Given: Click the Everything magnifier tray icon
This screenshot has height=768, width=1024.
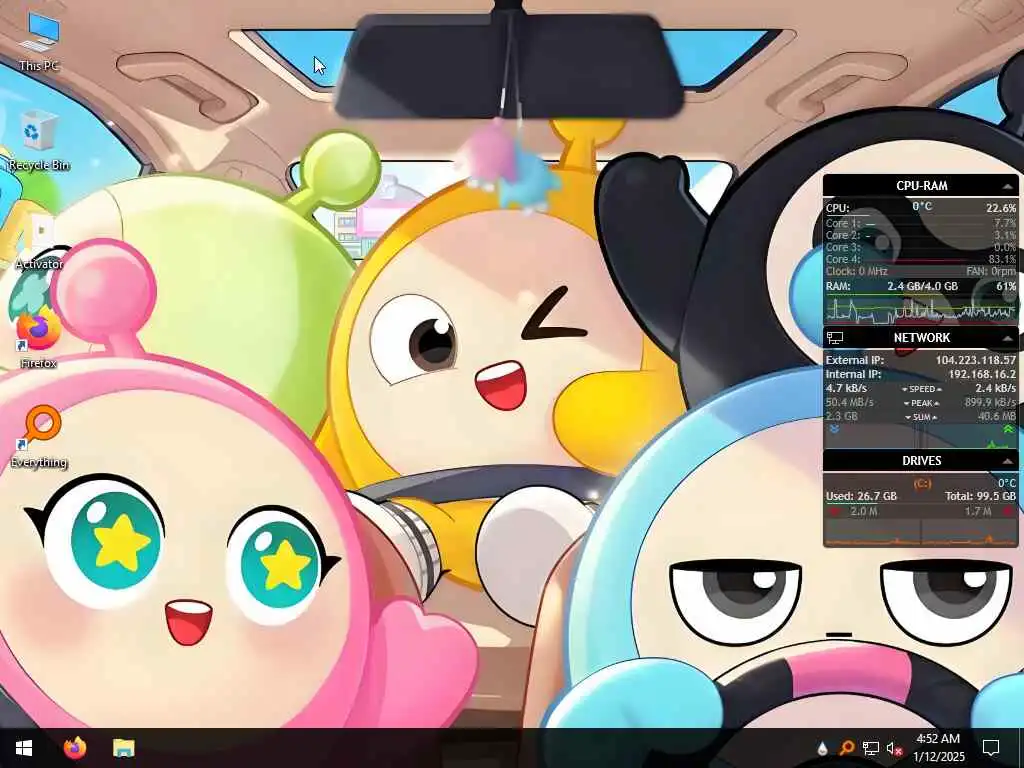Looking at the screenshot, I should click(847, 748).
